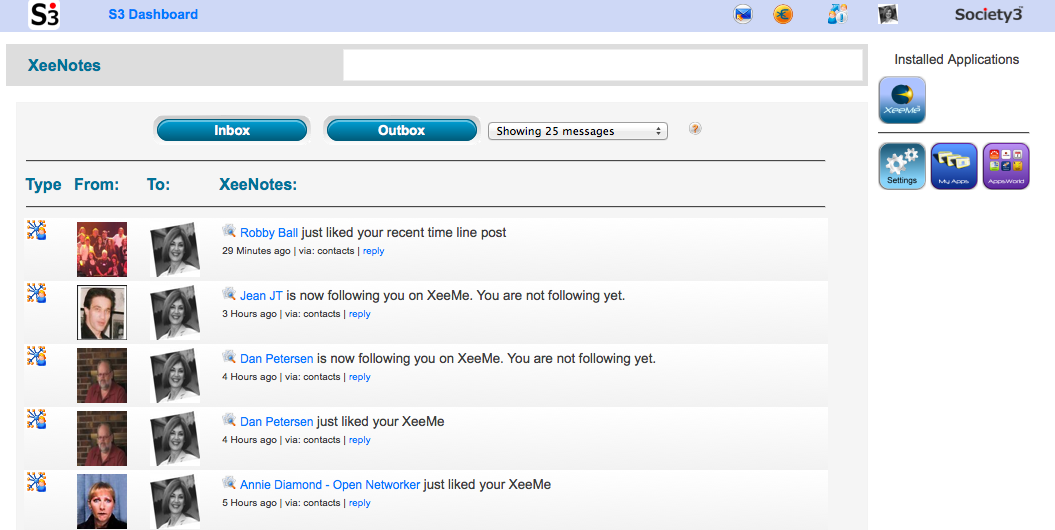Open the orange XeeMe icon in header
The height and width of the screenshot is (530, 1055).
click(783, 14)
